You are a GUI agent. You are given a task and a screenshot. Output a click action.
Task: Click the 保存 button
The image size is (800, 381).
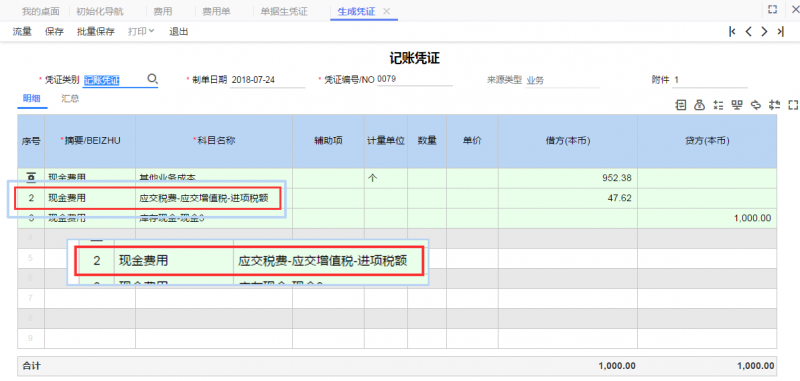click(54, 32)
